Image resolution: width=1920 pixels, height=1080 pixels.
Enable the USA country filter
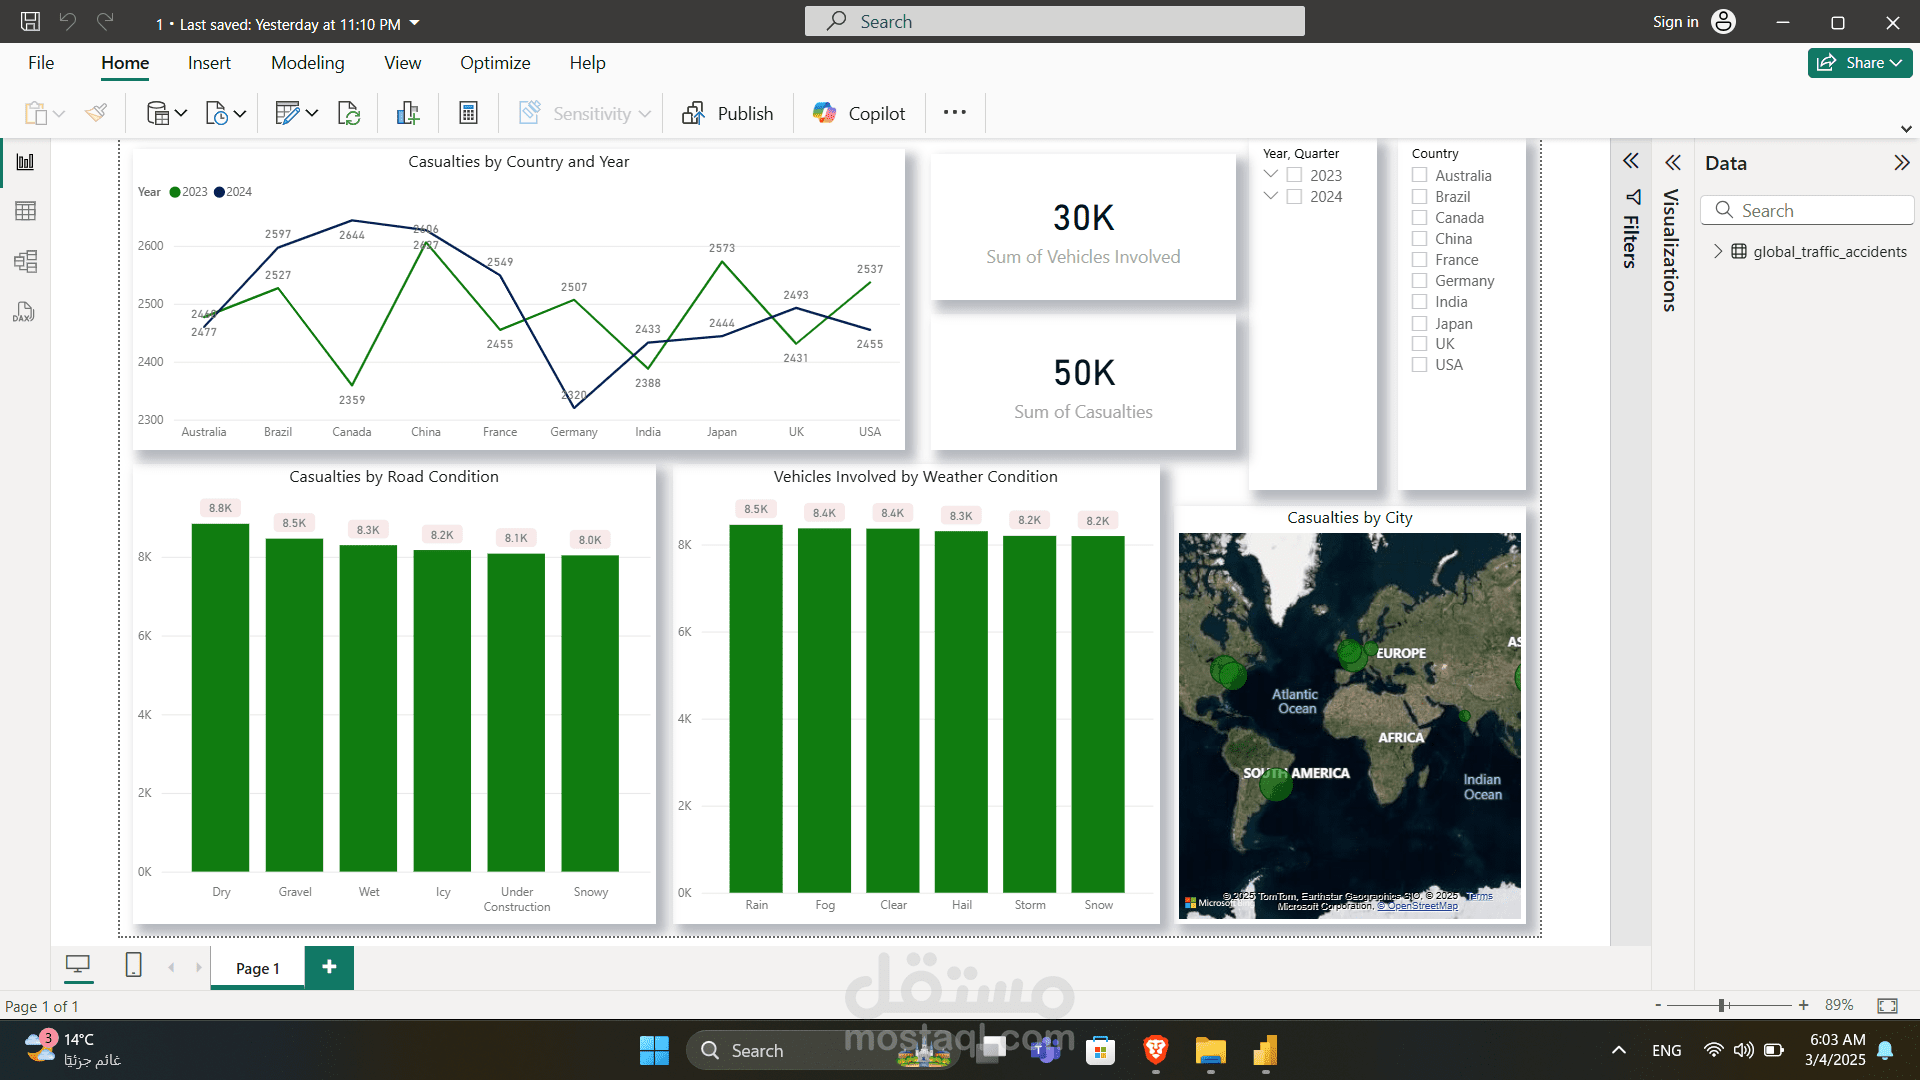click(1419, 365)
